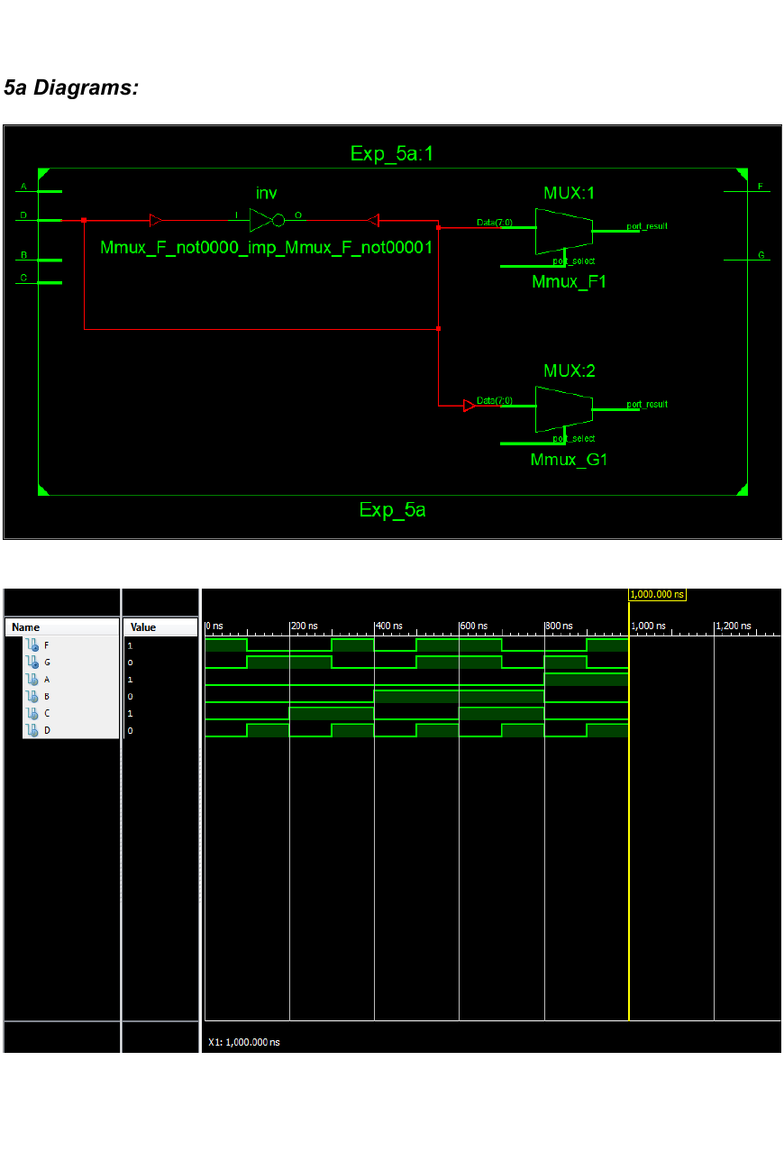The width and height of the screenshot is (784, 1152).
Task: Click the 5a Diagrams heading
Action: coord(71,88)
